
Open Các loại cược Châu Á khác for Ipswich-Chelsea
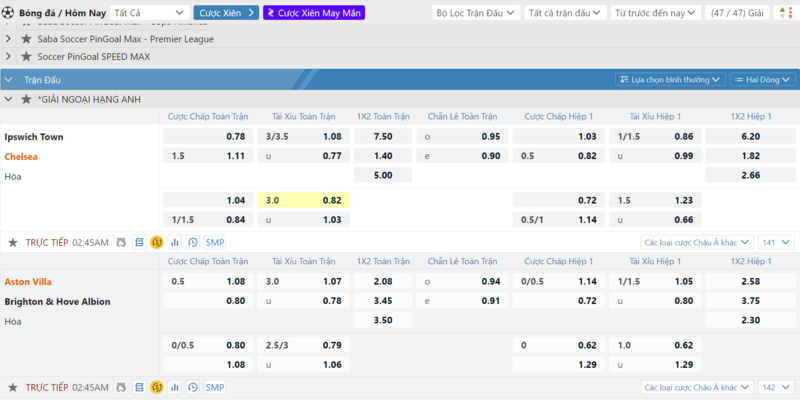pyautogui.click(x=696, y=243)
